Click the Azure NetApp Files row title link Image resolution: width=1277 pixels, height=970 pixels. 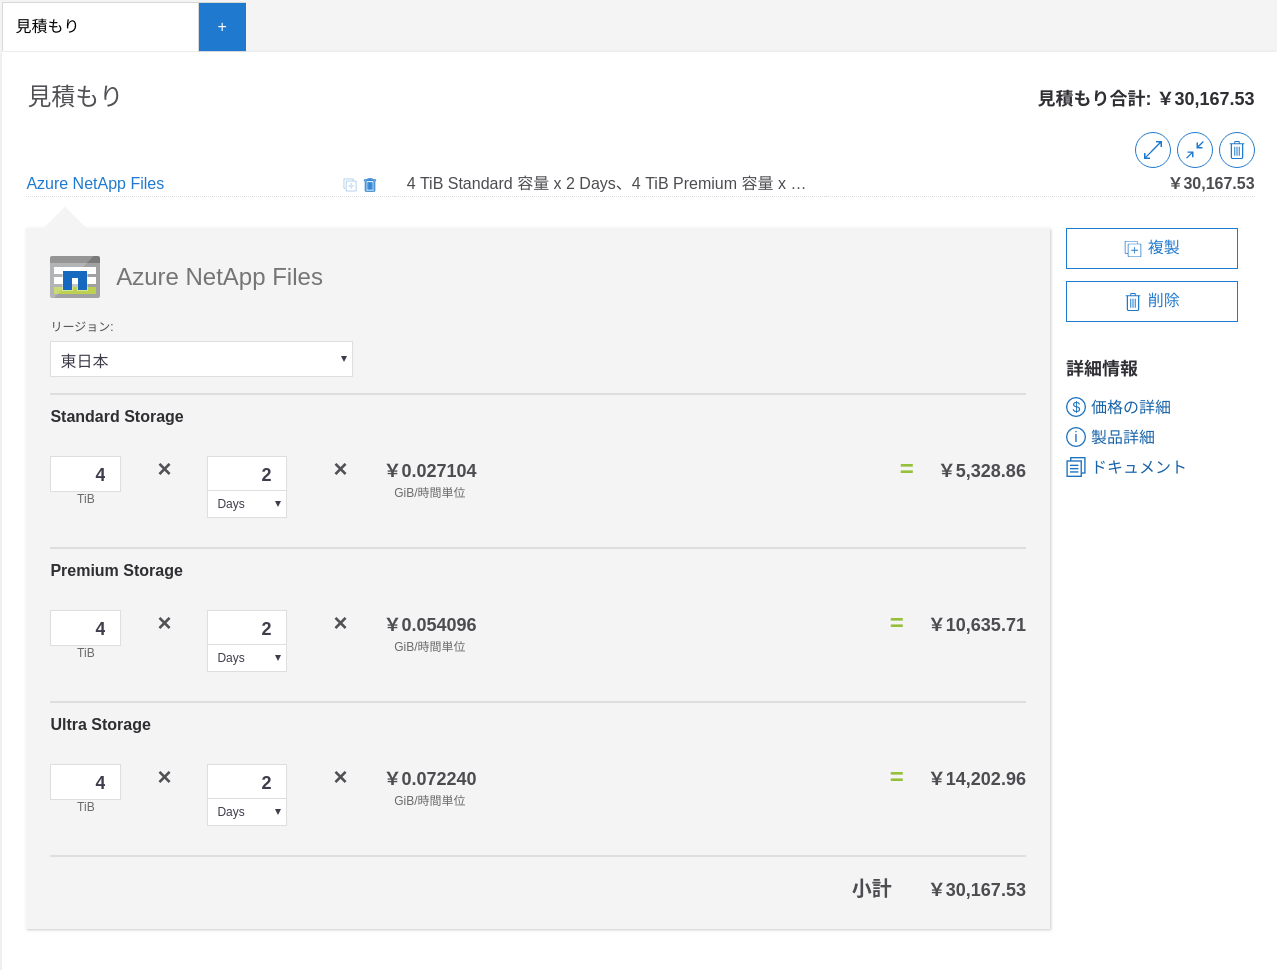click(x=95, y=184)
